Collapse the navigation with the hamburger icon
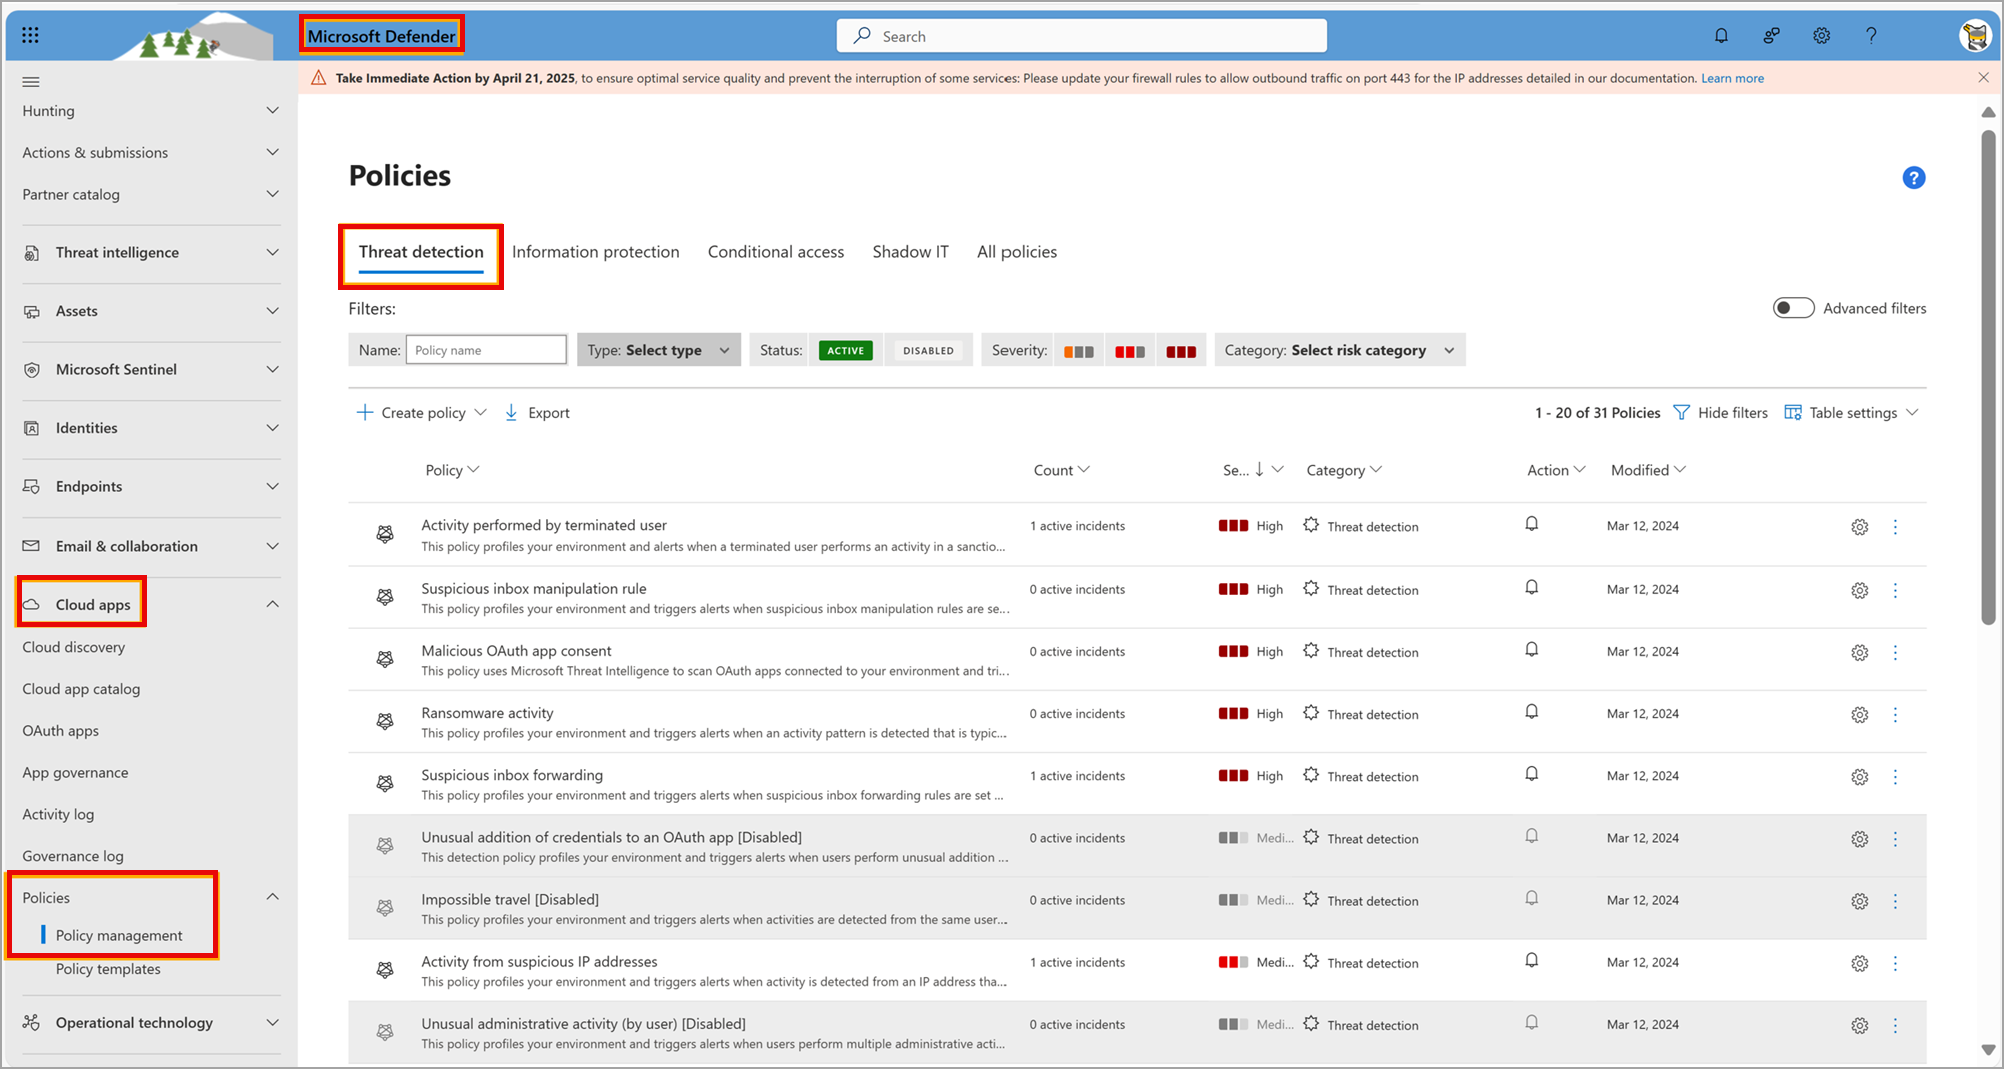 click(x=31, y=82)
